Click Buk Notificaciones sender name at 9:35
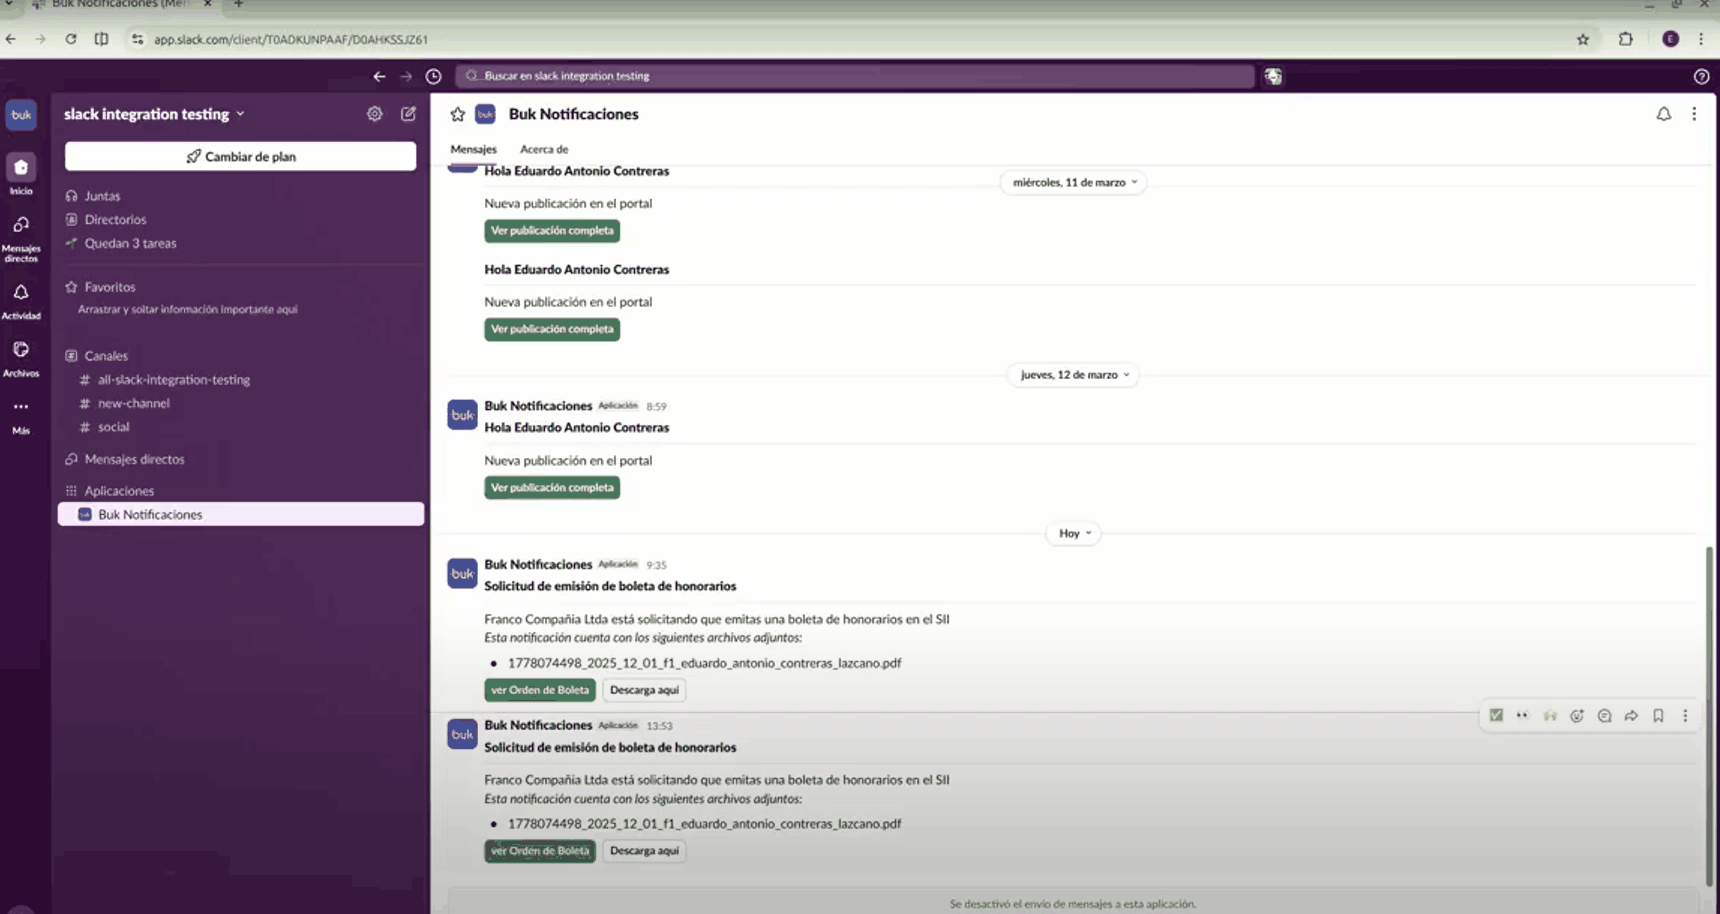The width and height of the screenshot is (1720, 914). pyautogui.click(x=538, y=565)
